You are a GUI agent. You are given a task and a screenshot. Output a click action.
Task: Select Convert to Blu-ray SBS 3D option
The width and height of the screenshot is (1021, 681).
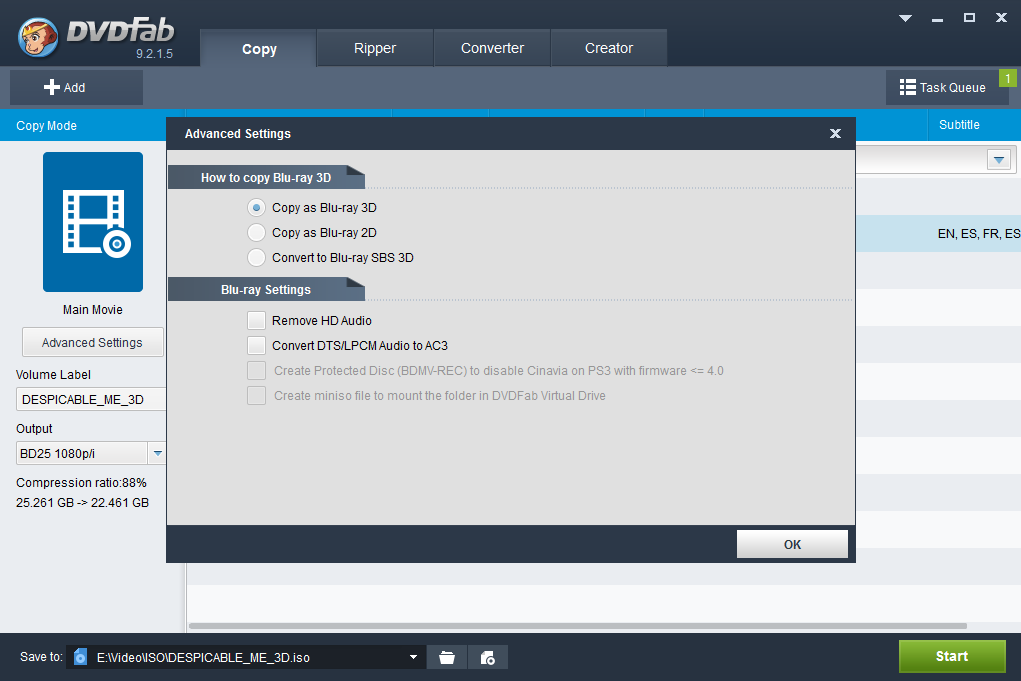pyautogui.click(x=257, y=258)
